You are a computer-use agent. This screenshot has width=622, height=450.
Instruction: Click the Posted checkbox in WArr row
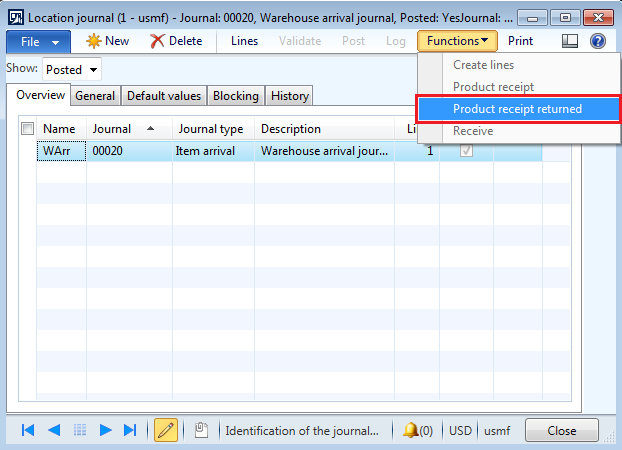pyautogui.click(x=466, y=151)
